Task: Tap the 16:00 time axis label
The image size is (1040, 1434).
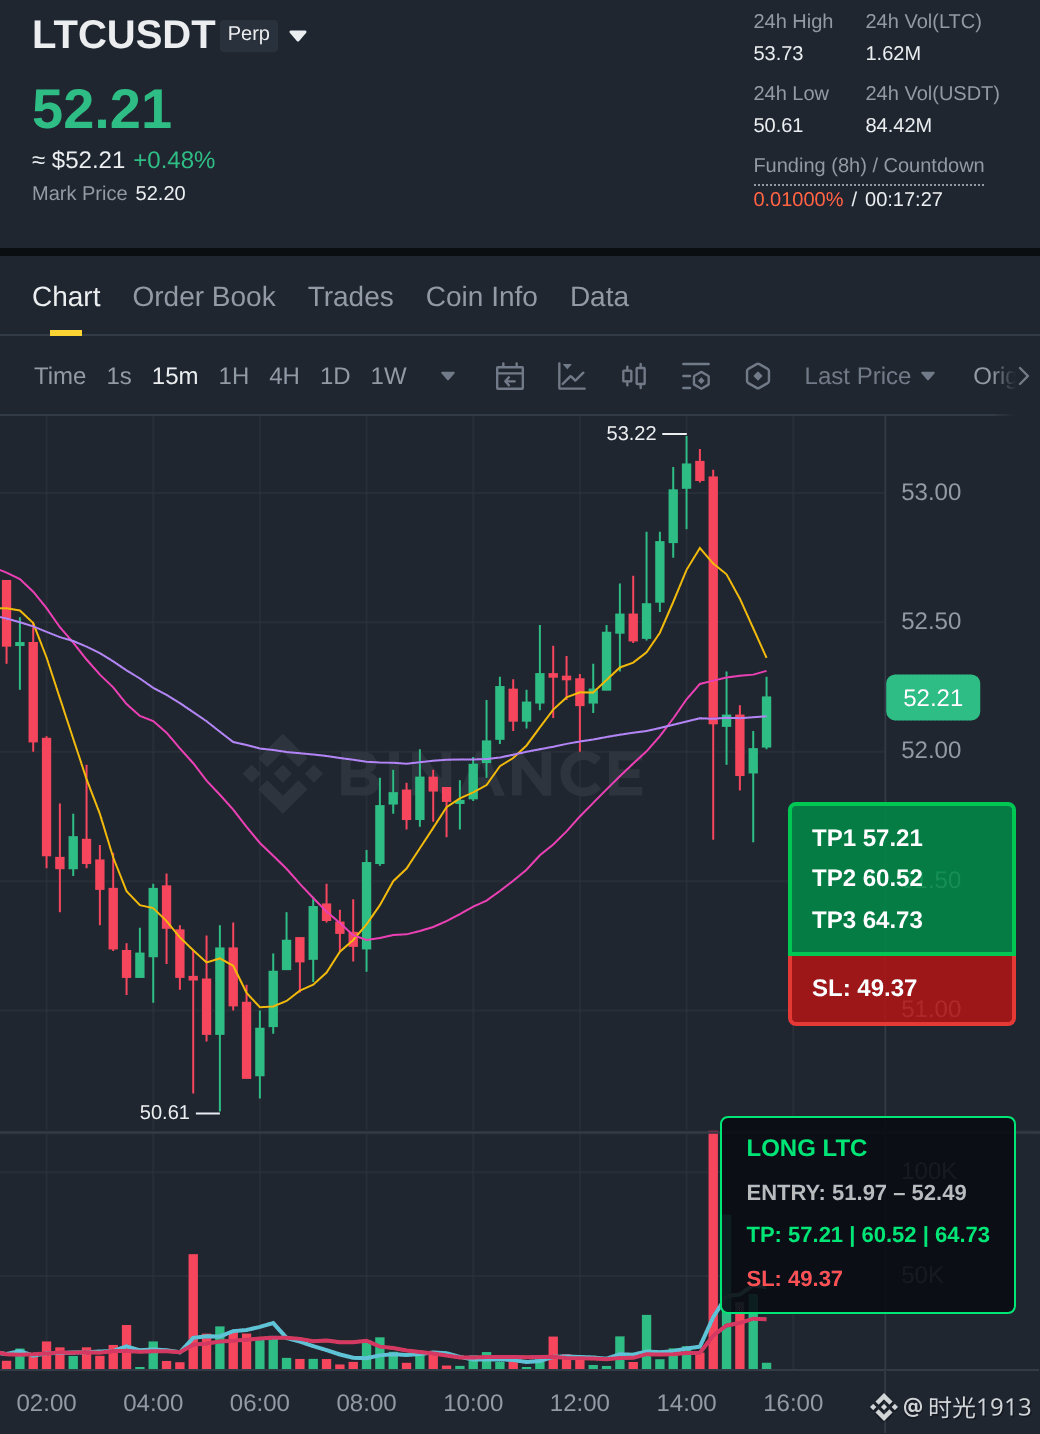Action: (793, 1403)
